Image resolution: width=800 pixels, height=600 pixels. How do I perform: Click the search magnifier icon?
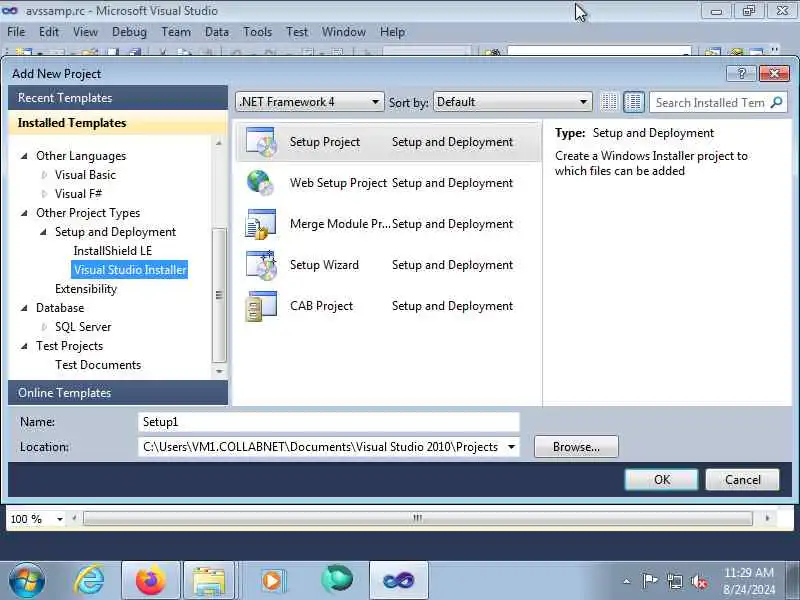tap(777, 102)
